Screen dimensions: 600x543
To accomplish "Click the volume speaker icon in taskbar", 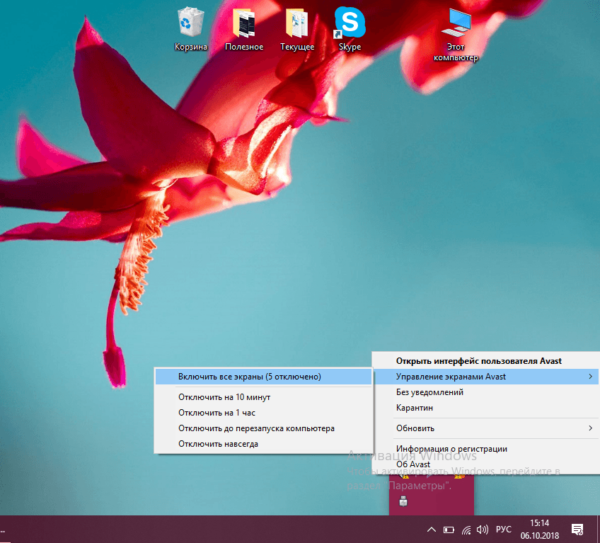I will [x=482, y=530].
